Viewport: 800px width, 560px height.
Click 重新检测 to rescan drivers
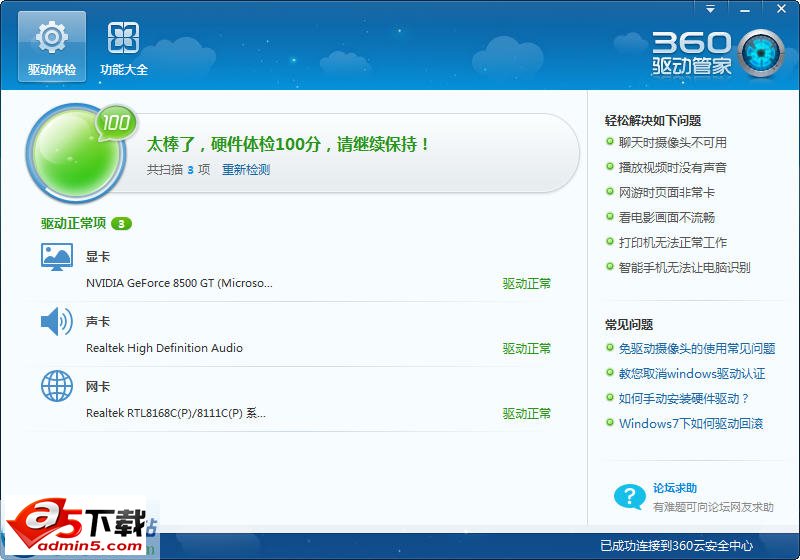(246, 170)
